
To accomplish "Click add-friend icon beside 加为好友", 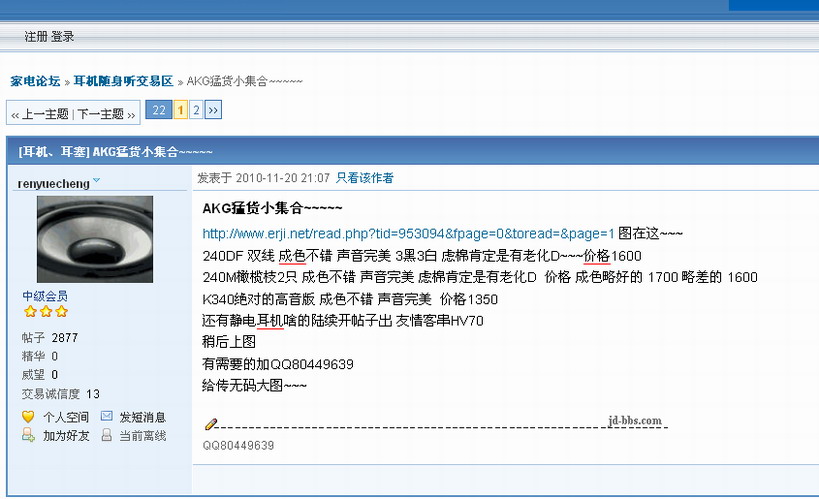I will click(28, 434).
